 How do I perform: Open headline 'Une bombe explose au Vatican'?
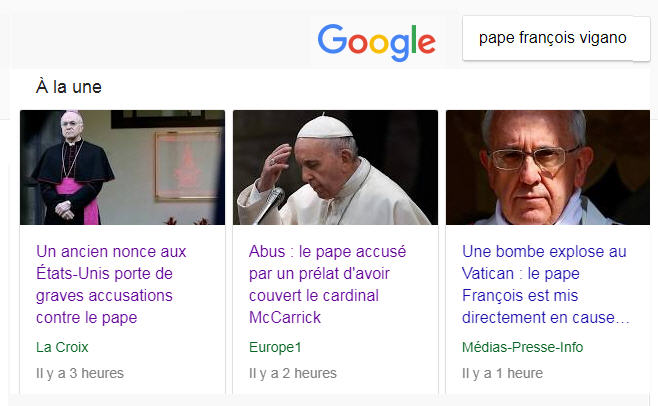coord(545,284)
